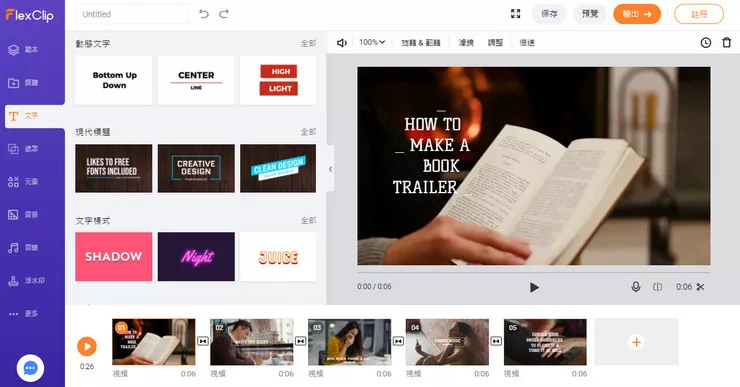Open the Music sidebar section
Screen dimensions: 740x387
(x=24, y=247)
